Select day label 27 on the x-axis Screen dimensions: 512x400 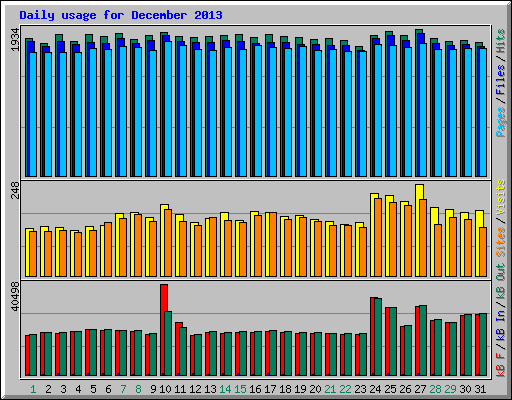pos(420,389)
